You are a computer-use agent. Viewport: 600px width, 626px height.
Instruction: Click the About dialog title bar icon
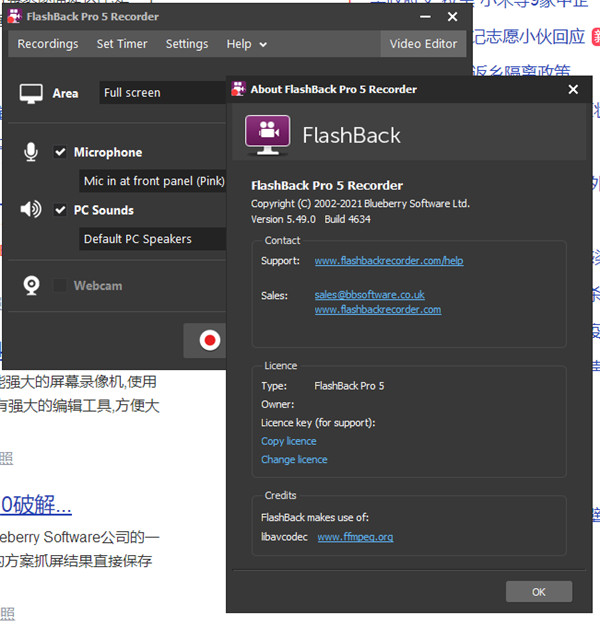[238, 89]
